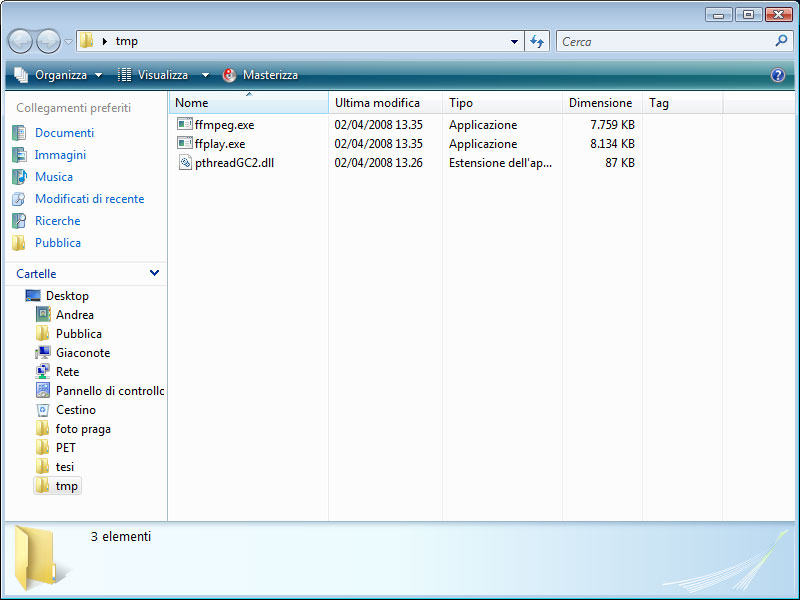Screen dimensions: 800x600
Task: Click the Giaconote computer icon
Action: 43,353
